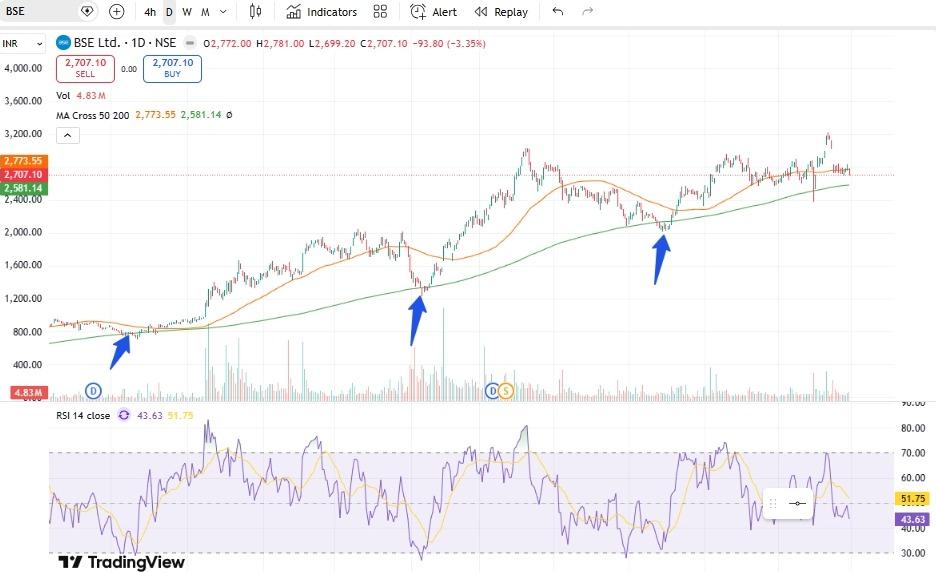Click the 2,581.14 MA value in legend

(201, 115)
